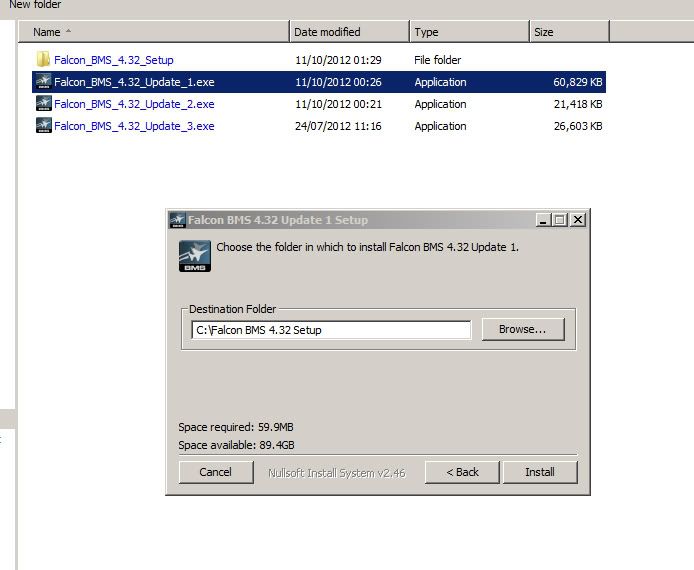The height and width of the screenshot is (570, 694).
Task: Click the Falcon_BMS_4.32_Update_2.exe application icon
Action: coord(44,104)
